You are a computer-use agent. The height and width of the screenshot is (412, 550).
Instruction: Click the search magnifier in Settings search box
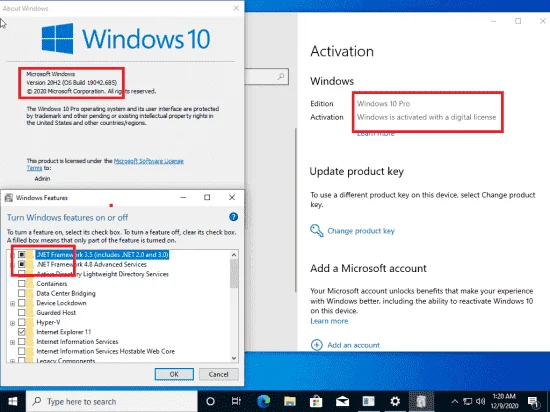pyautogui.click(x=281, y=76)
